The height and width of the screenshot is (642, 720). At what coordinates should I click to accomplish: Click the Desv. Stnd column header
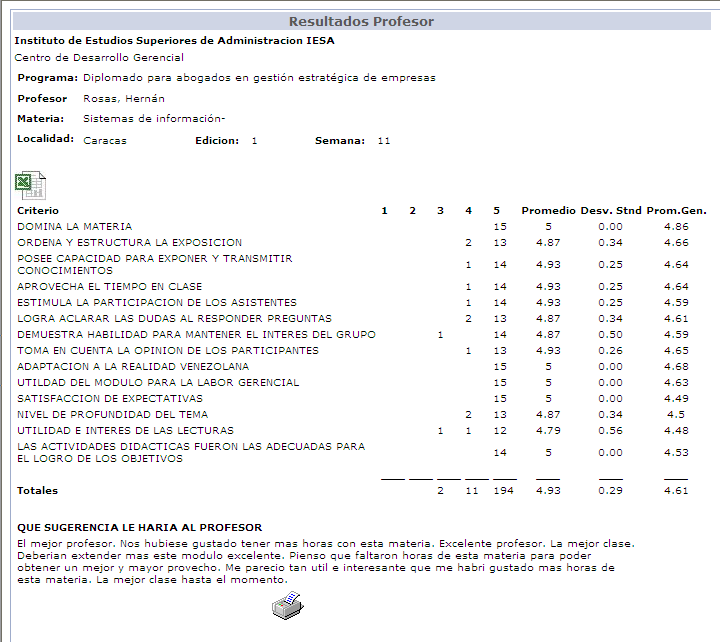pos(611,211)
